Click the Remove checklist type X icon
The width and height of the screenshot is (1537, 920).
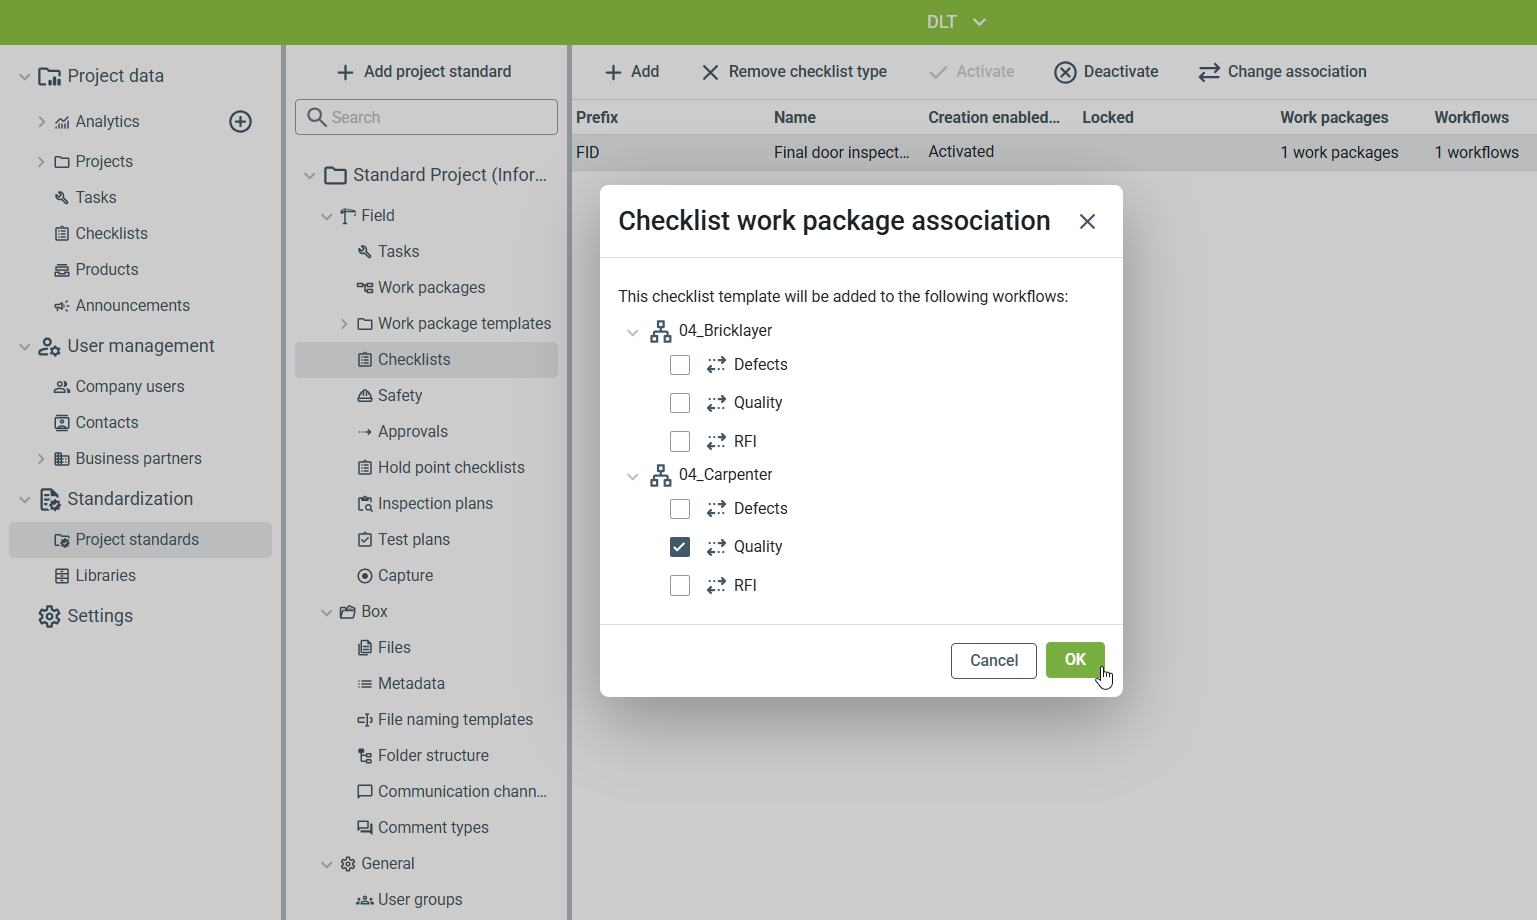pos(710,72)
